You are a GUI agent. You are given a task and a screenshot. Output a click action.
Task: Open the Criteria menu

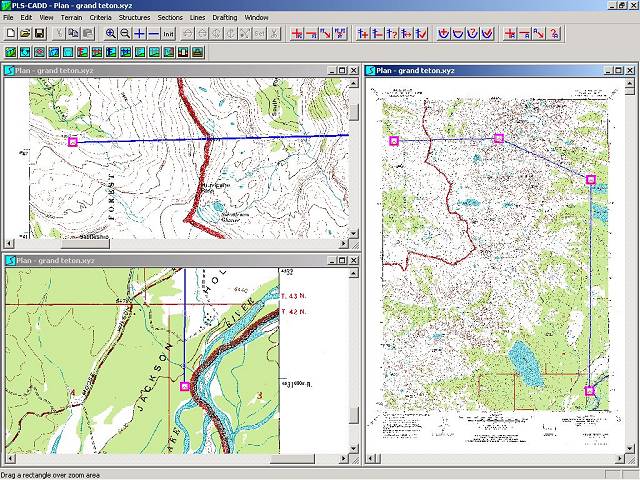coord(100,18)
